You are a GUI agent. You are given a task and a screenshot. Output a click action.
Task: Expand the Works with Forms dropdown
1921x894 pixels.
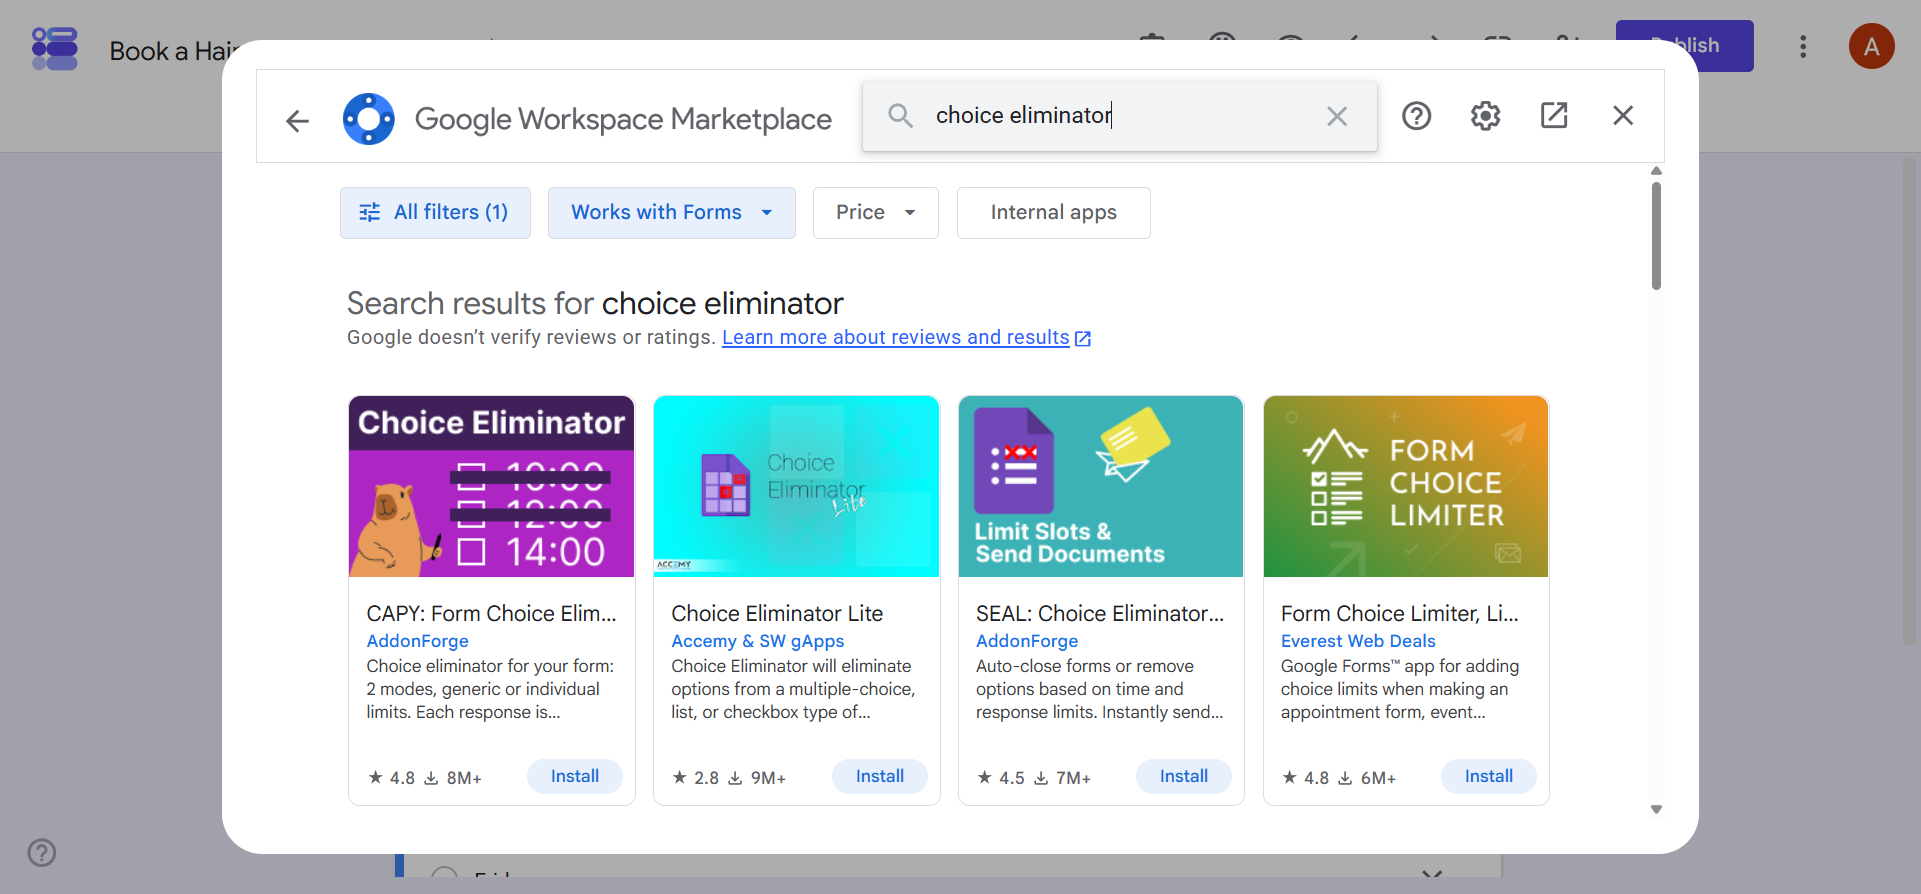coord(672,213)
